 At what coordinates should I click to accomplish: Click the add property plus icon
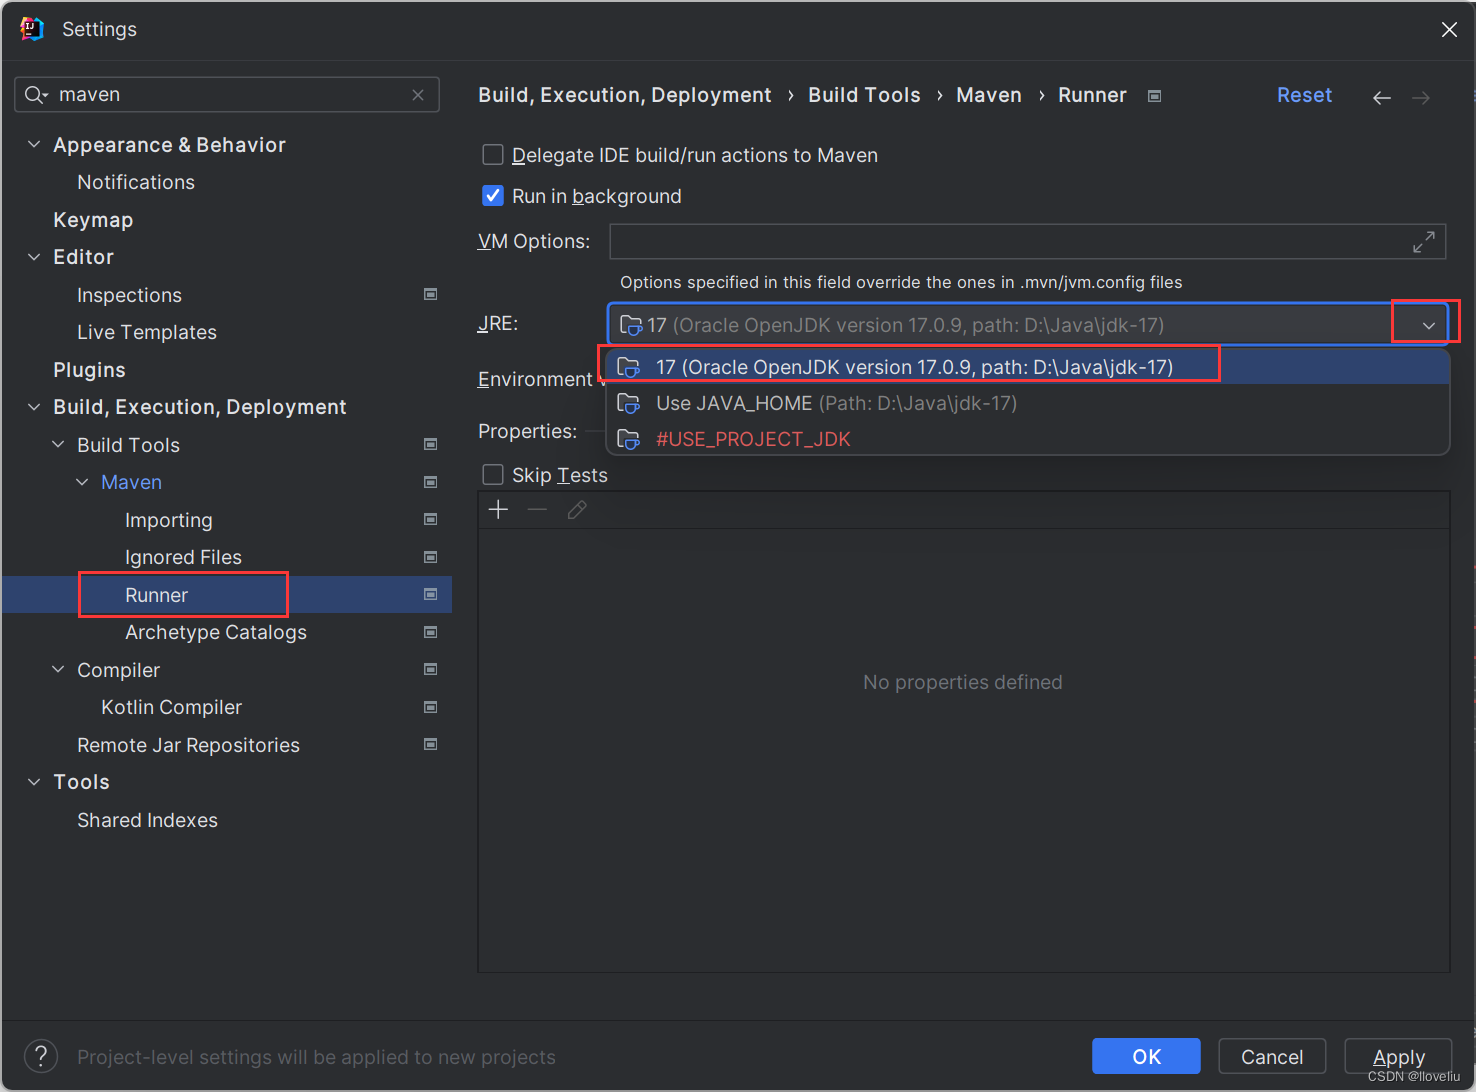point(498,510)
